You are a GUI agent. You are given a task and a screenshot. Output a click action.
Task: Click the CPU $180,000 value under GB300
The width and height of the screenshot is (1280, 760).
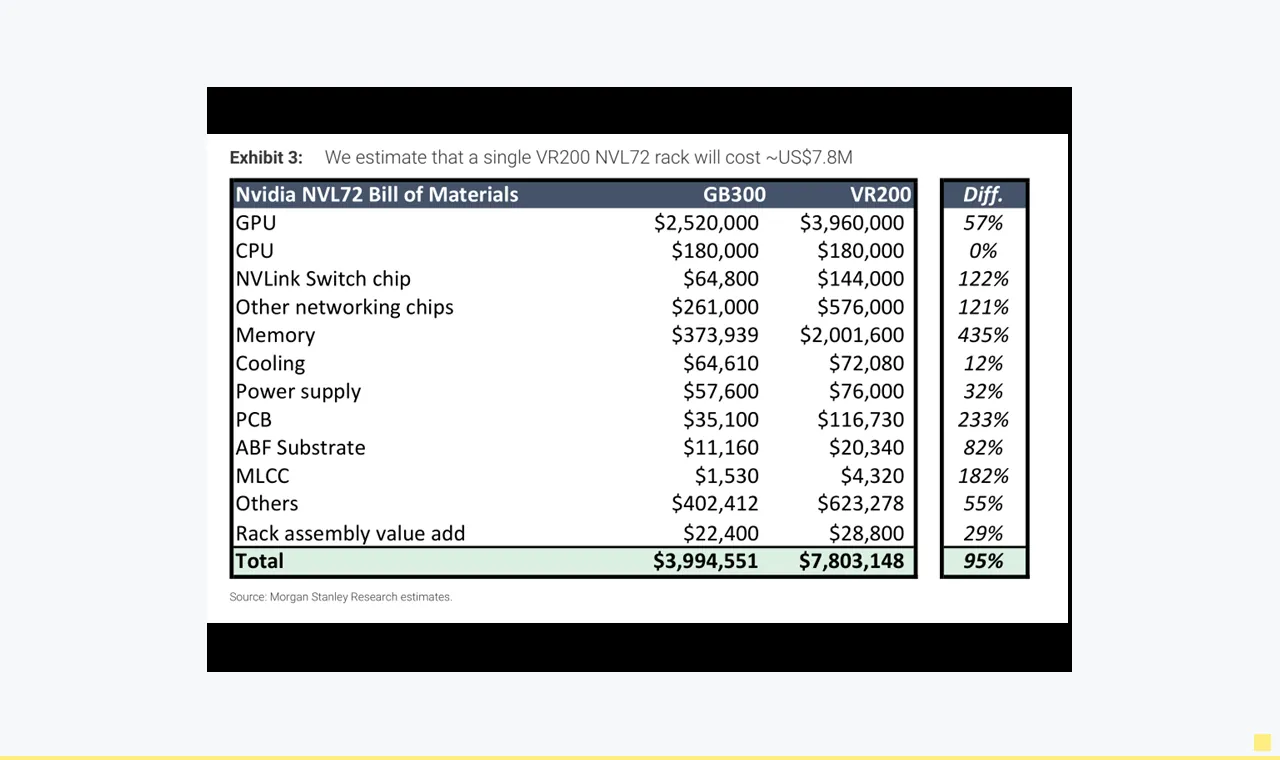715,251
